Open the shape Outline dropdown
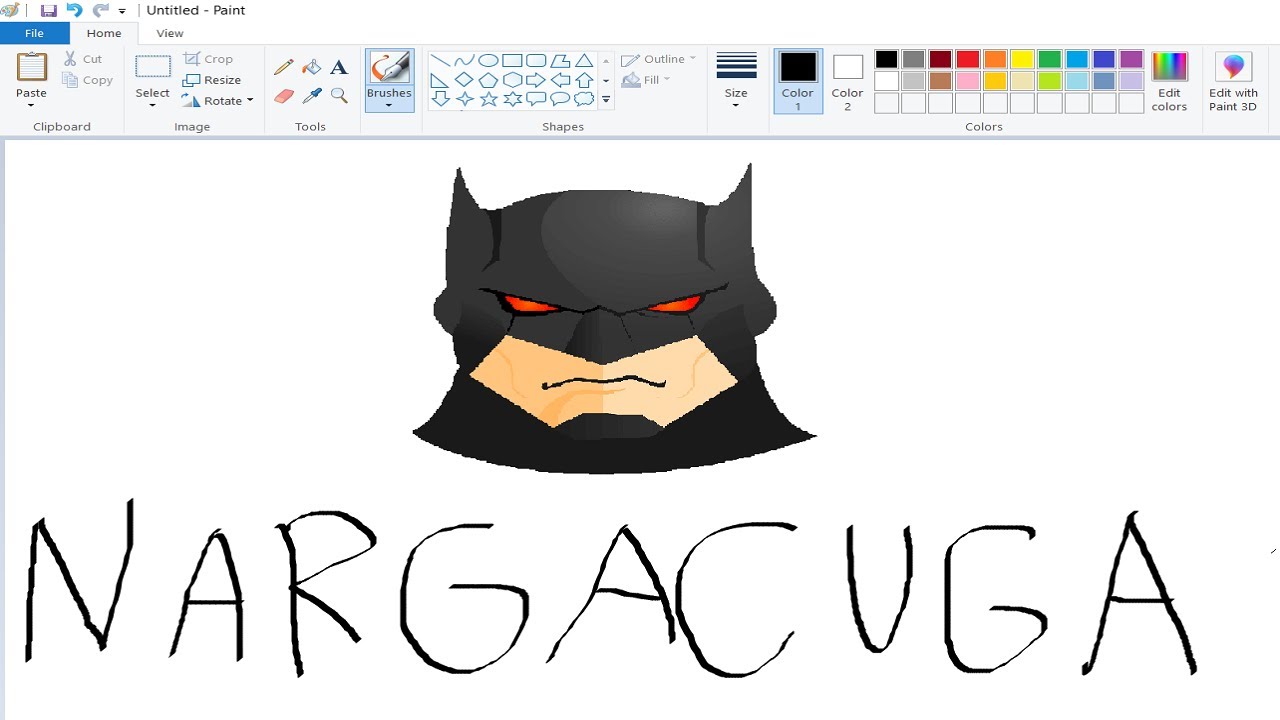 (658, 59)
